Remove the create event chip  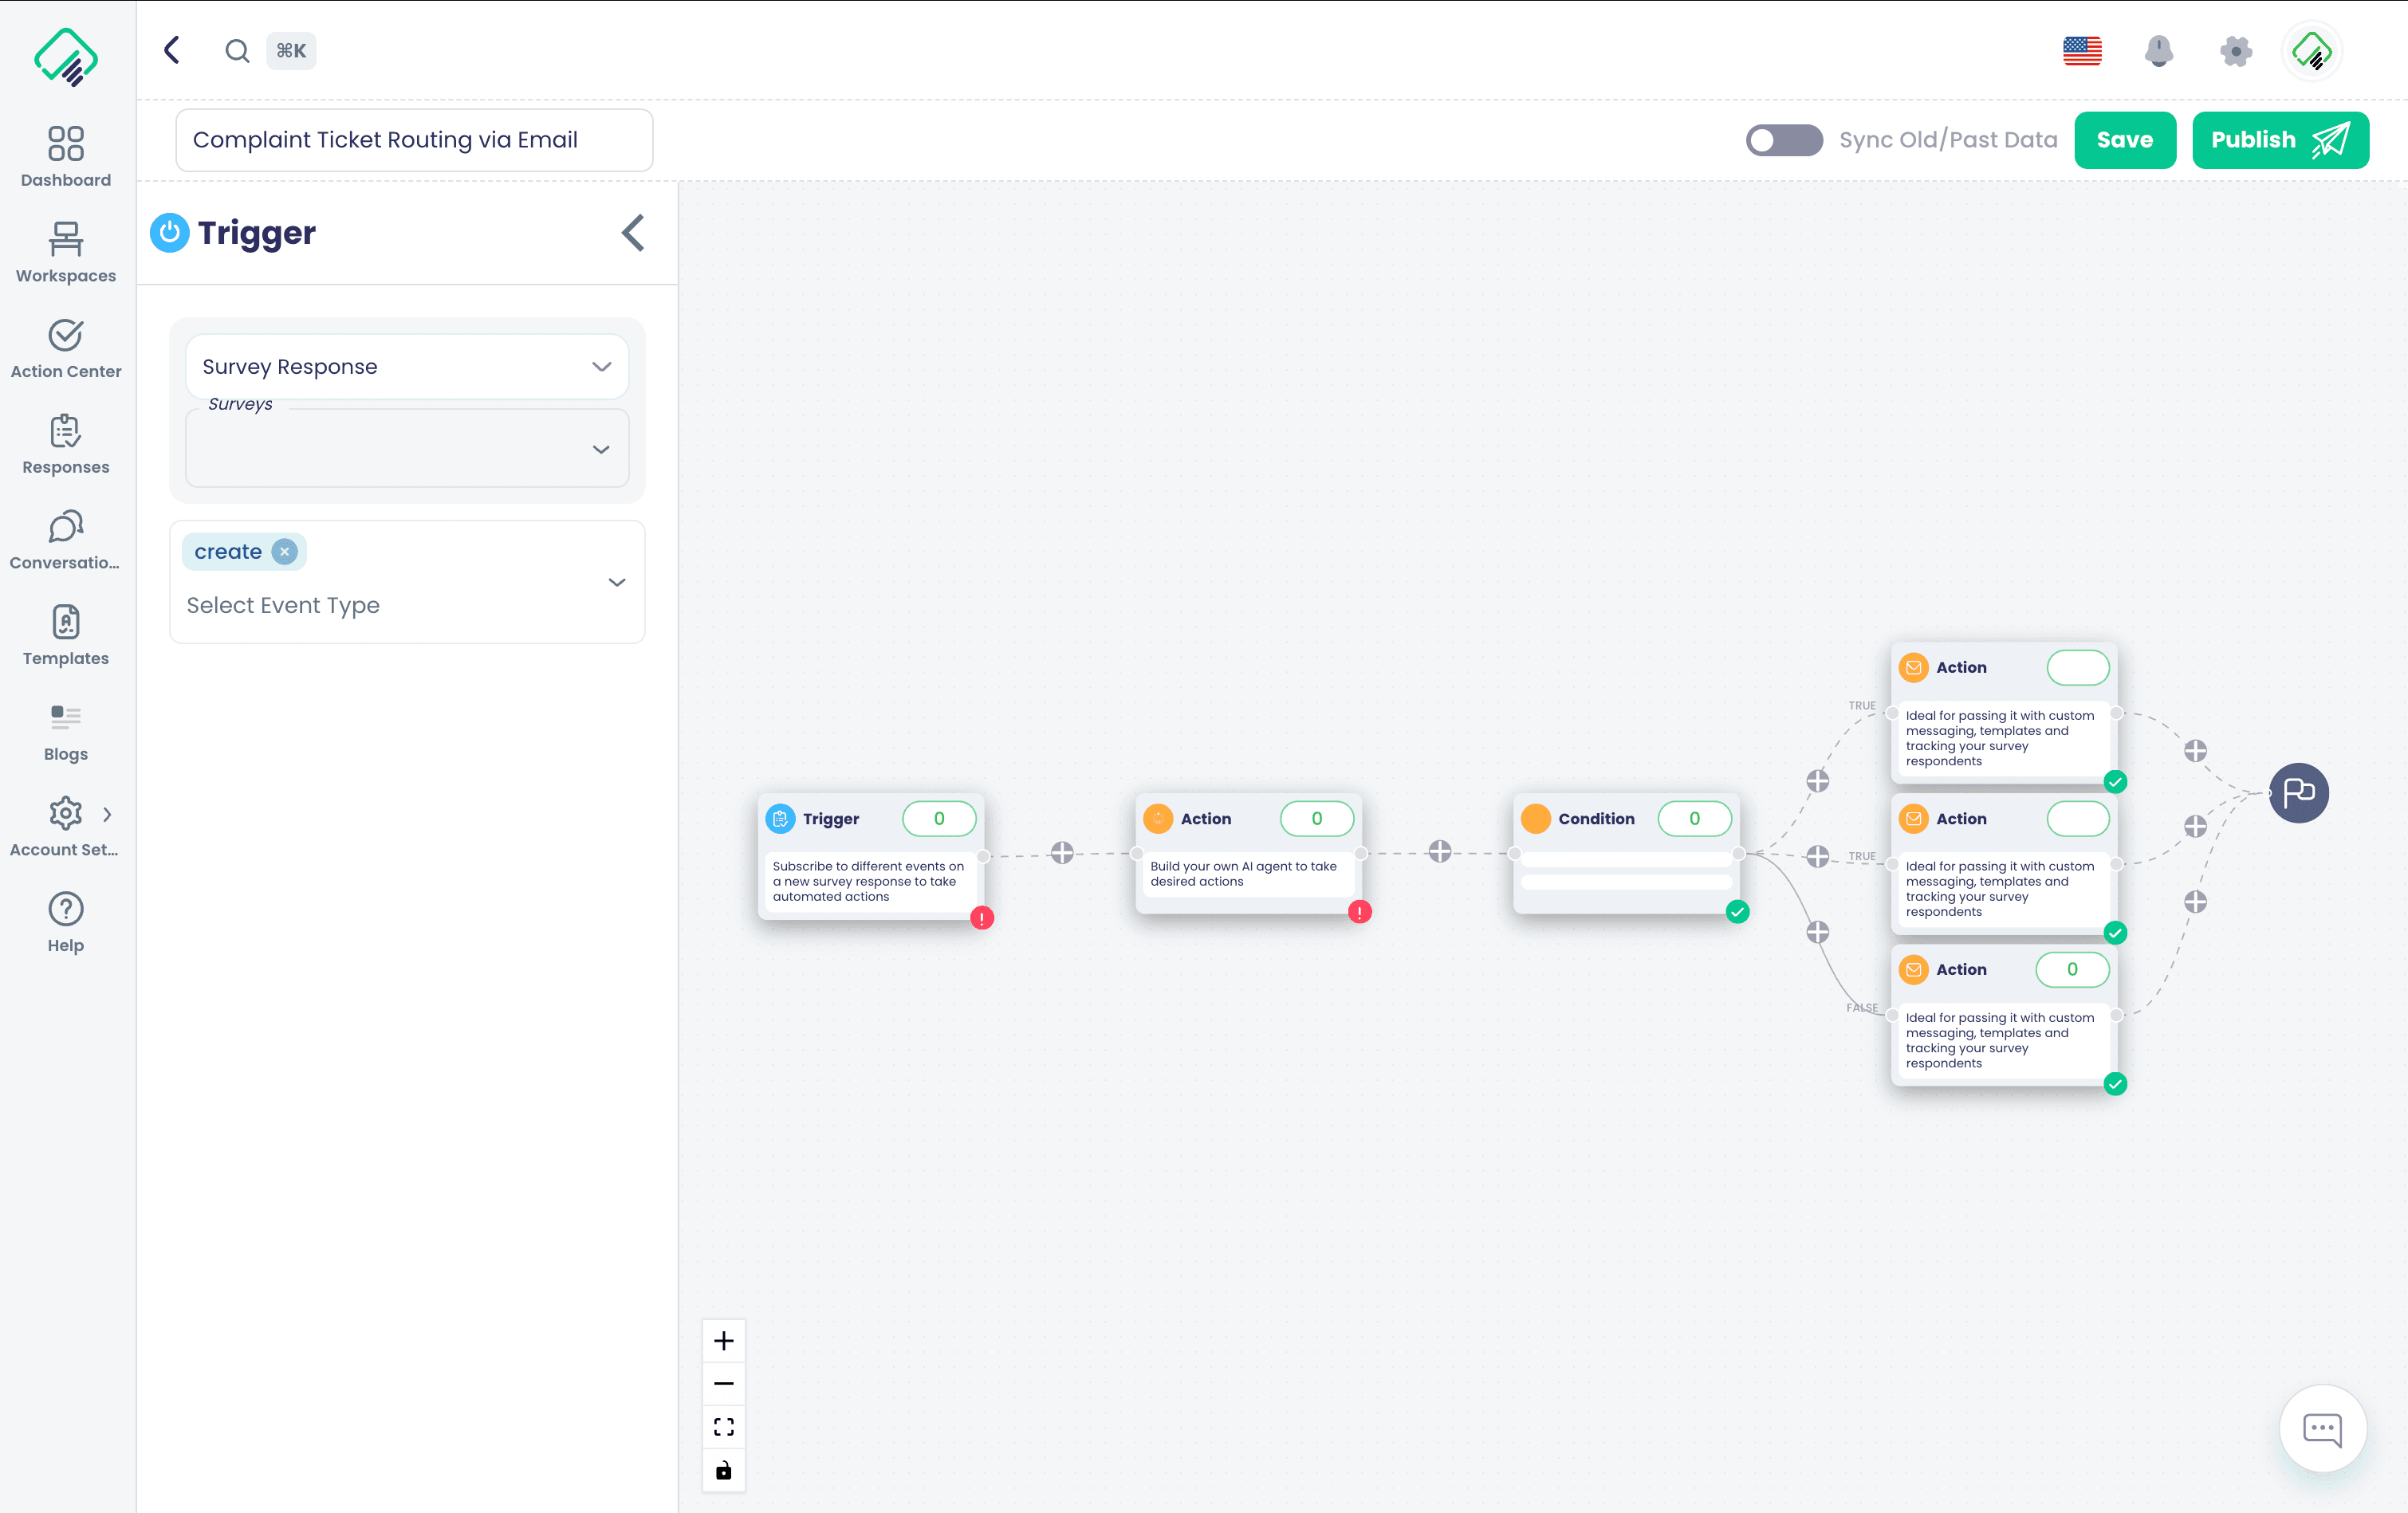pyautogui.click(x=284, y=551)
